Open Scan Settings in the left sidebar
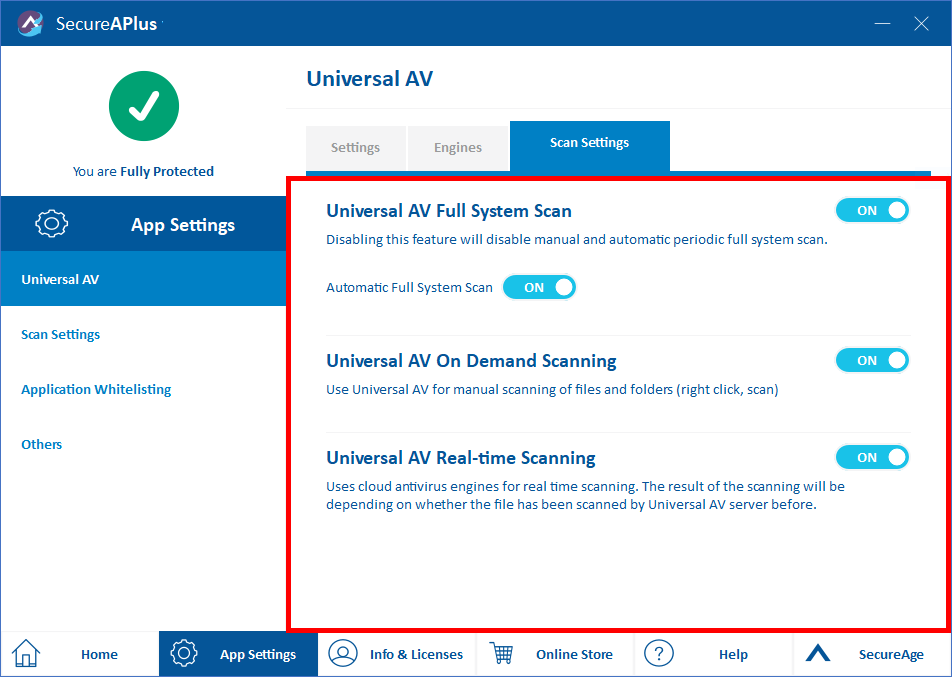This screenshot has height=677, width=952. 61,334
